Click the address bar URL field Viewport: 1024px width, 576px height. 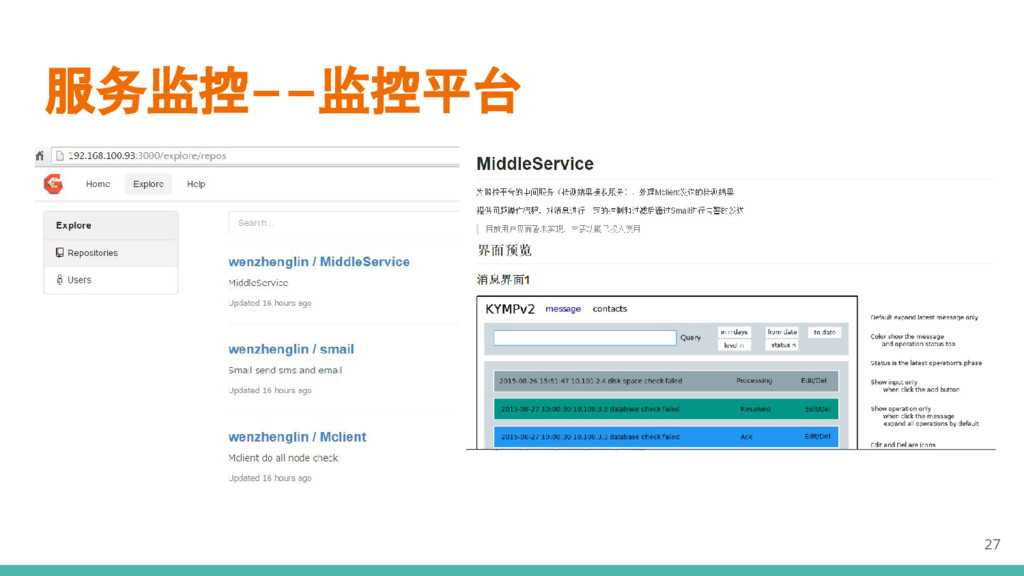256,155
